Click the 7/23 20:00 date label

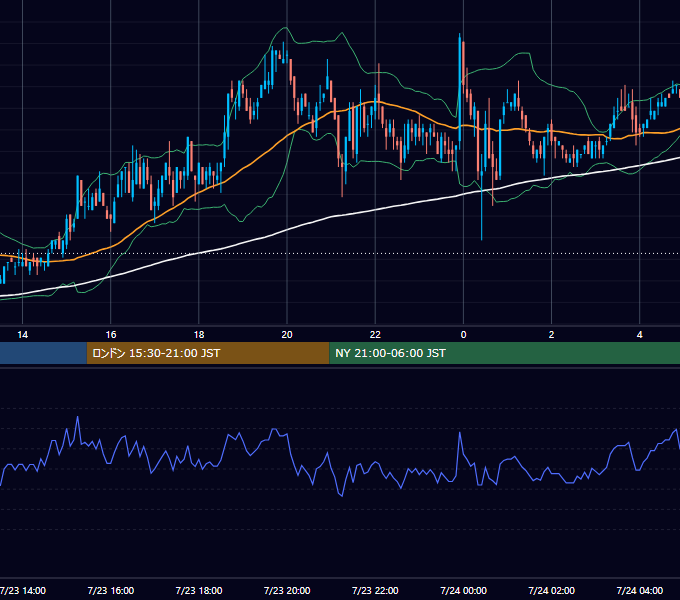(x=287, y=590)
